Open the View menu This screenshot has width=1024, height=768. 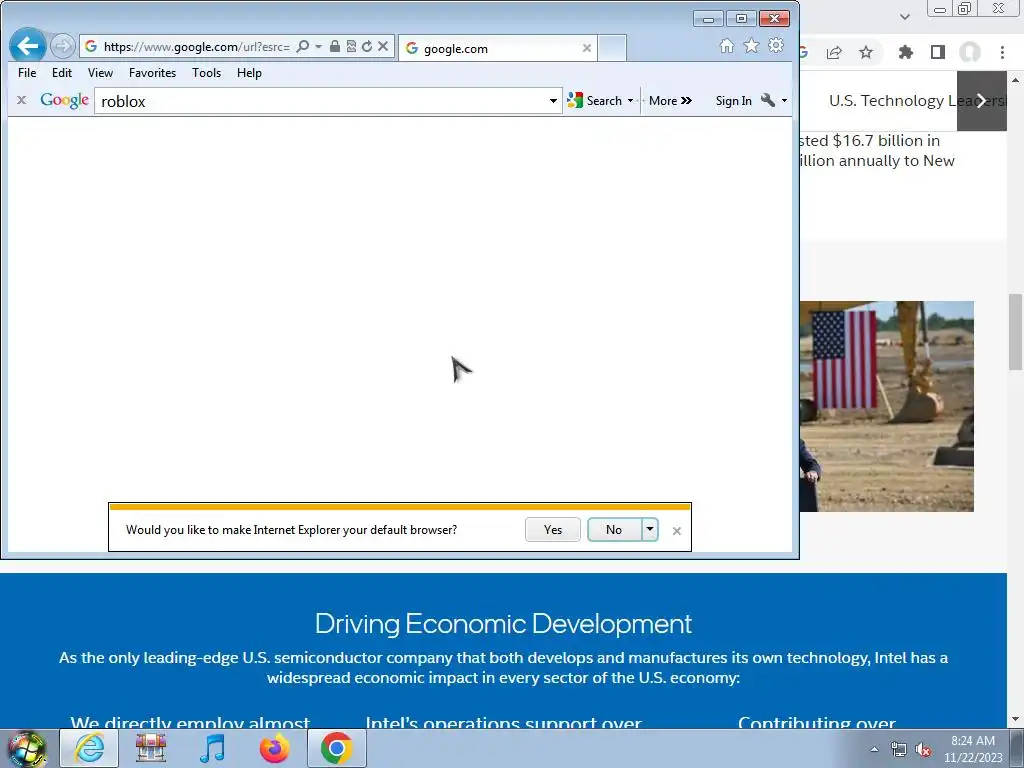[100, 73]
